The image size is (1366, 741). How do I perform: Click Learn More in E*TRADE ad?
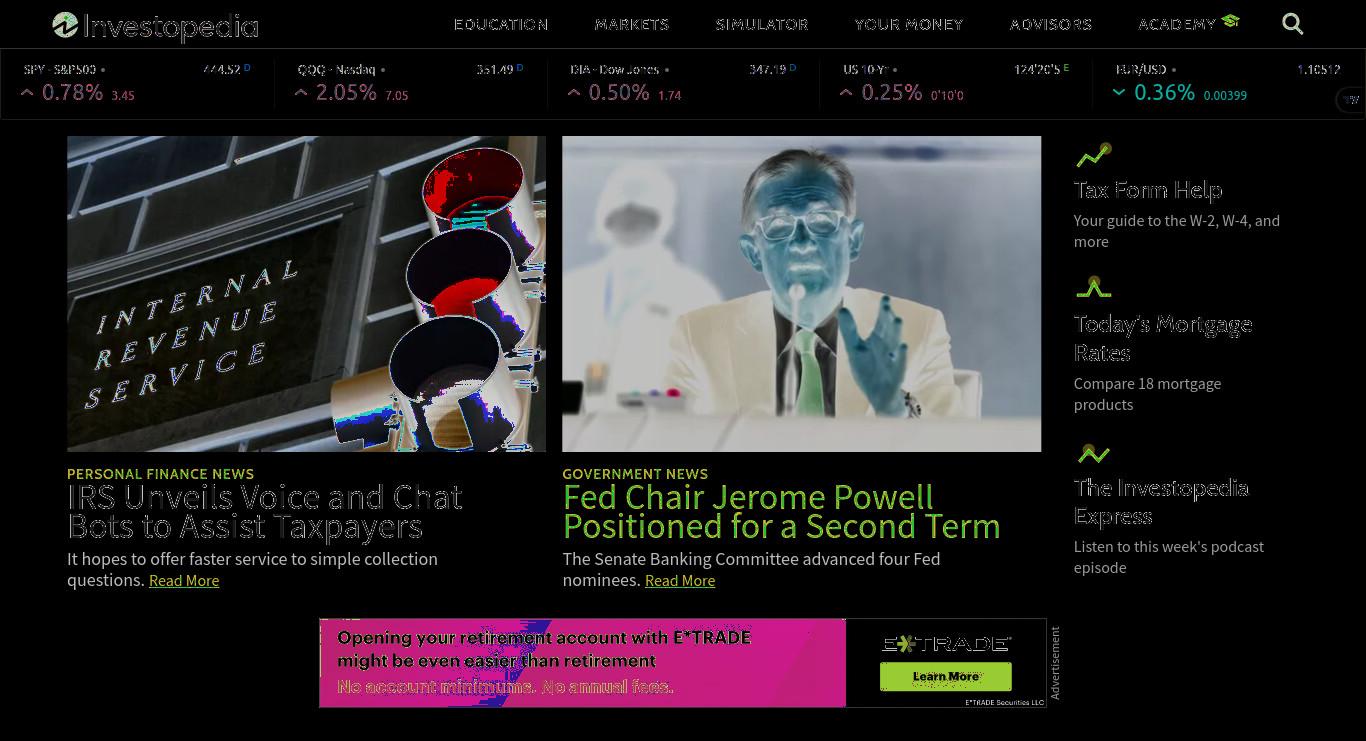[x=946, y=677]
